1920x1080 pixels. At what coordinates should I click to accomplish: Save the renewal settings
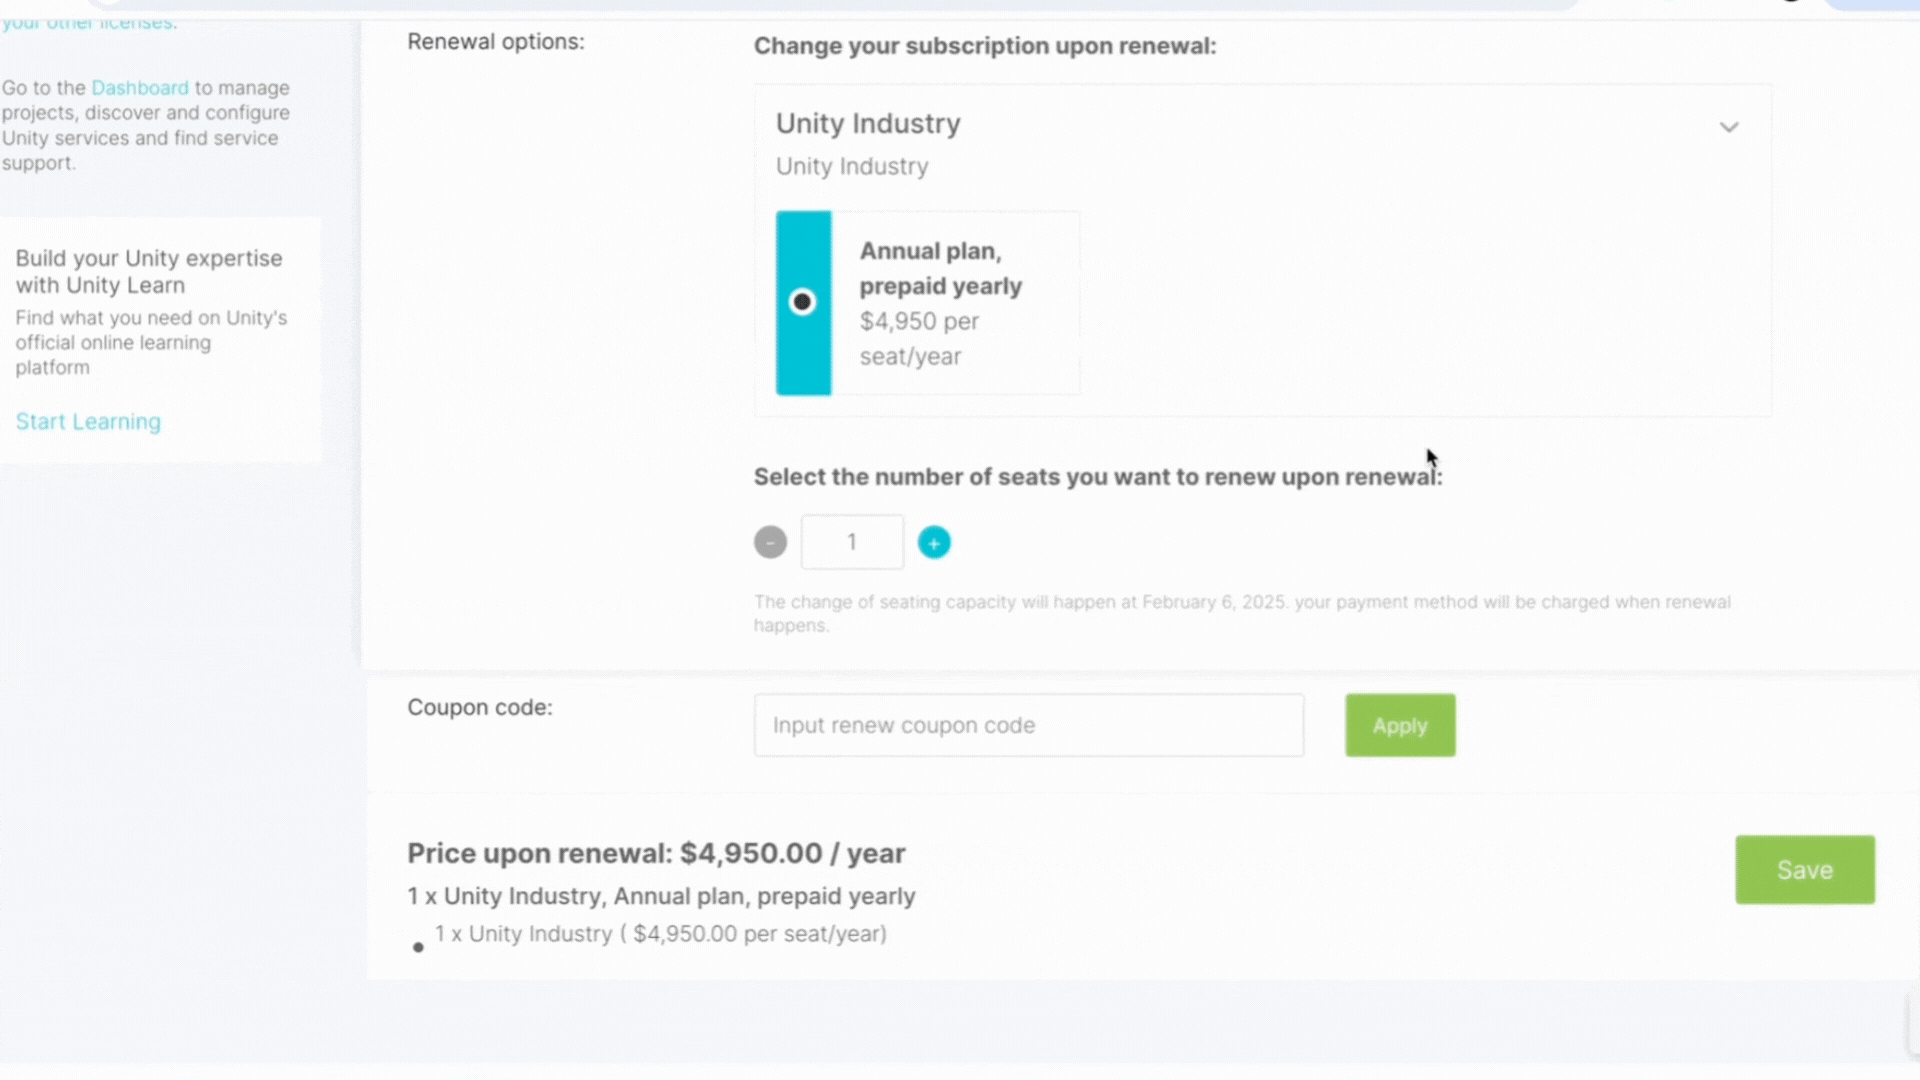tap(1805, 870)
